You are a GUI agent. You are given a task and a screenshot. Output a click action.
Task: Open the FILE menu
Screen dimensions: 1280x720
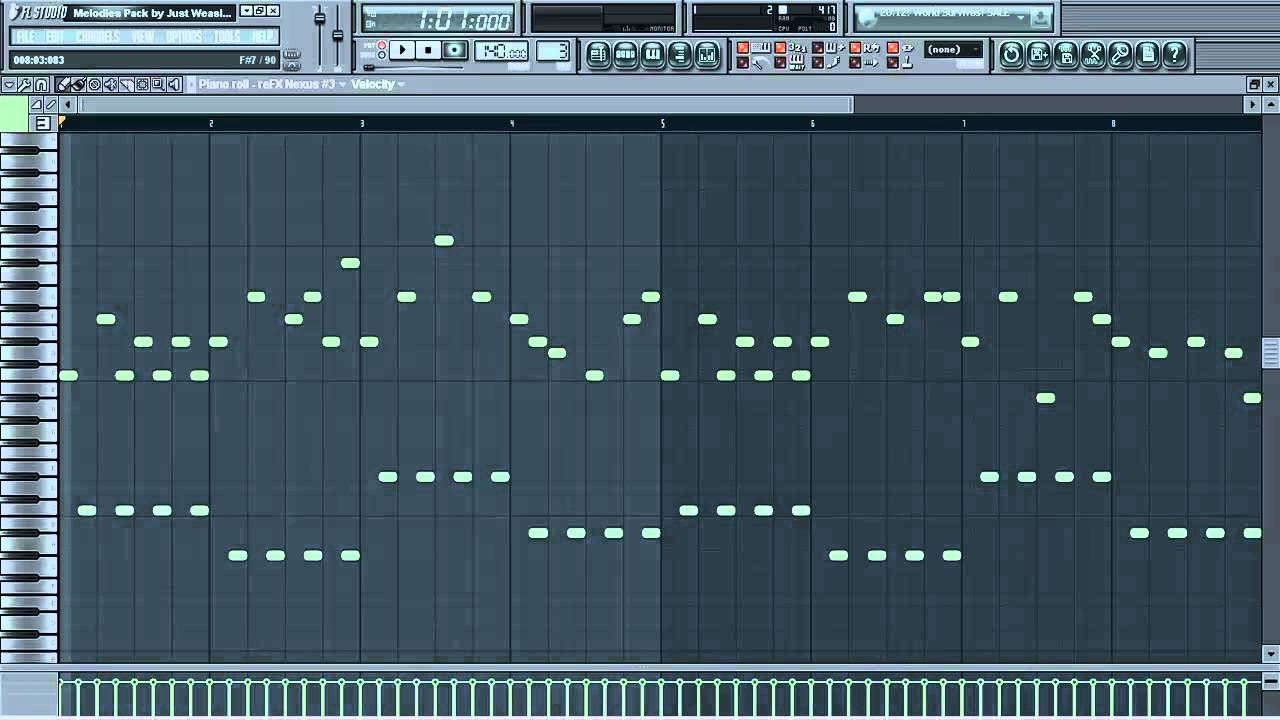(25, 37)
